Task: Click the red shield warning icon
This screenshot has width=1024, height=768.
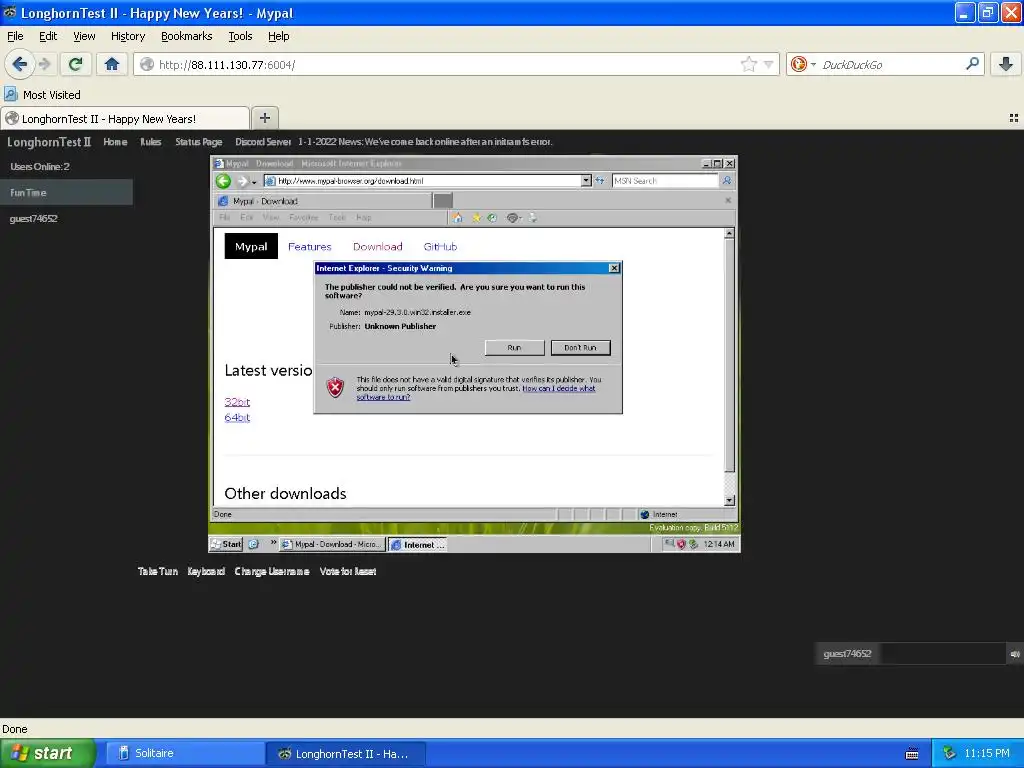Action: [336, 387]
